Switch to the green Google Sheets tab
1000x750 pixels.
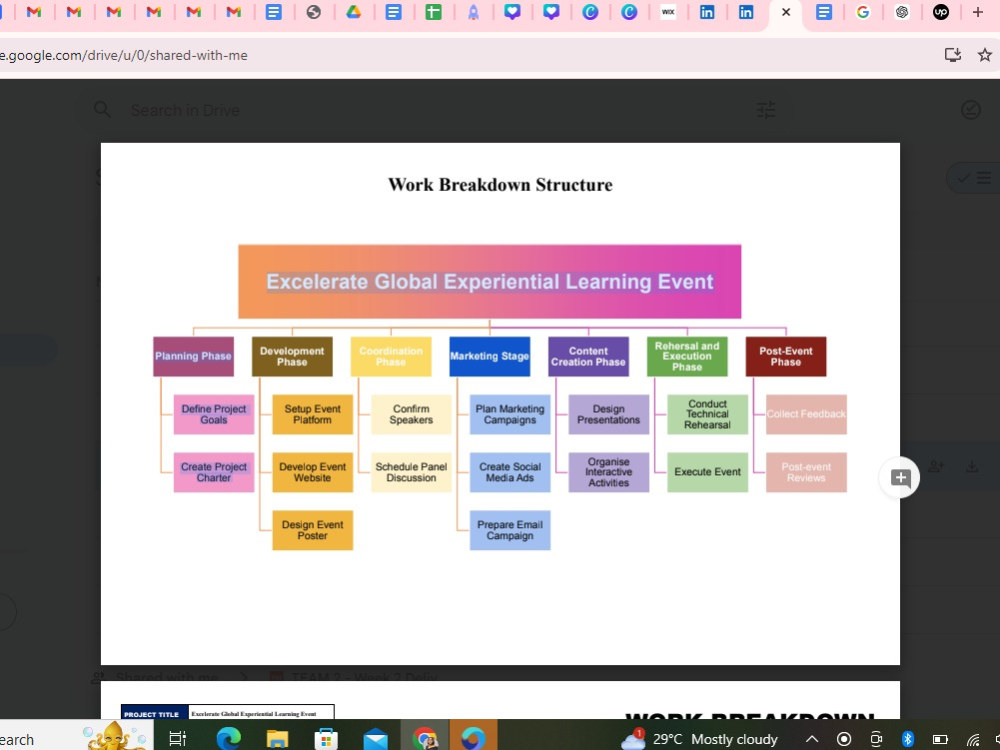pos(433,11)
